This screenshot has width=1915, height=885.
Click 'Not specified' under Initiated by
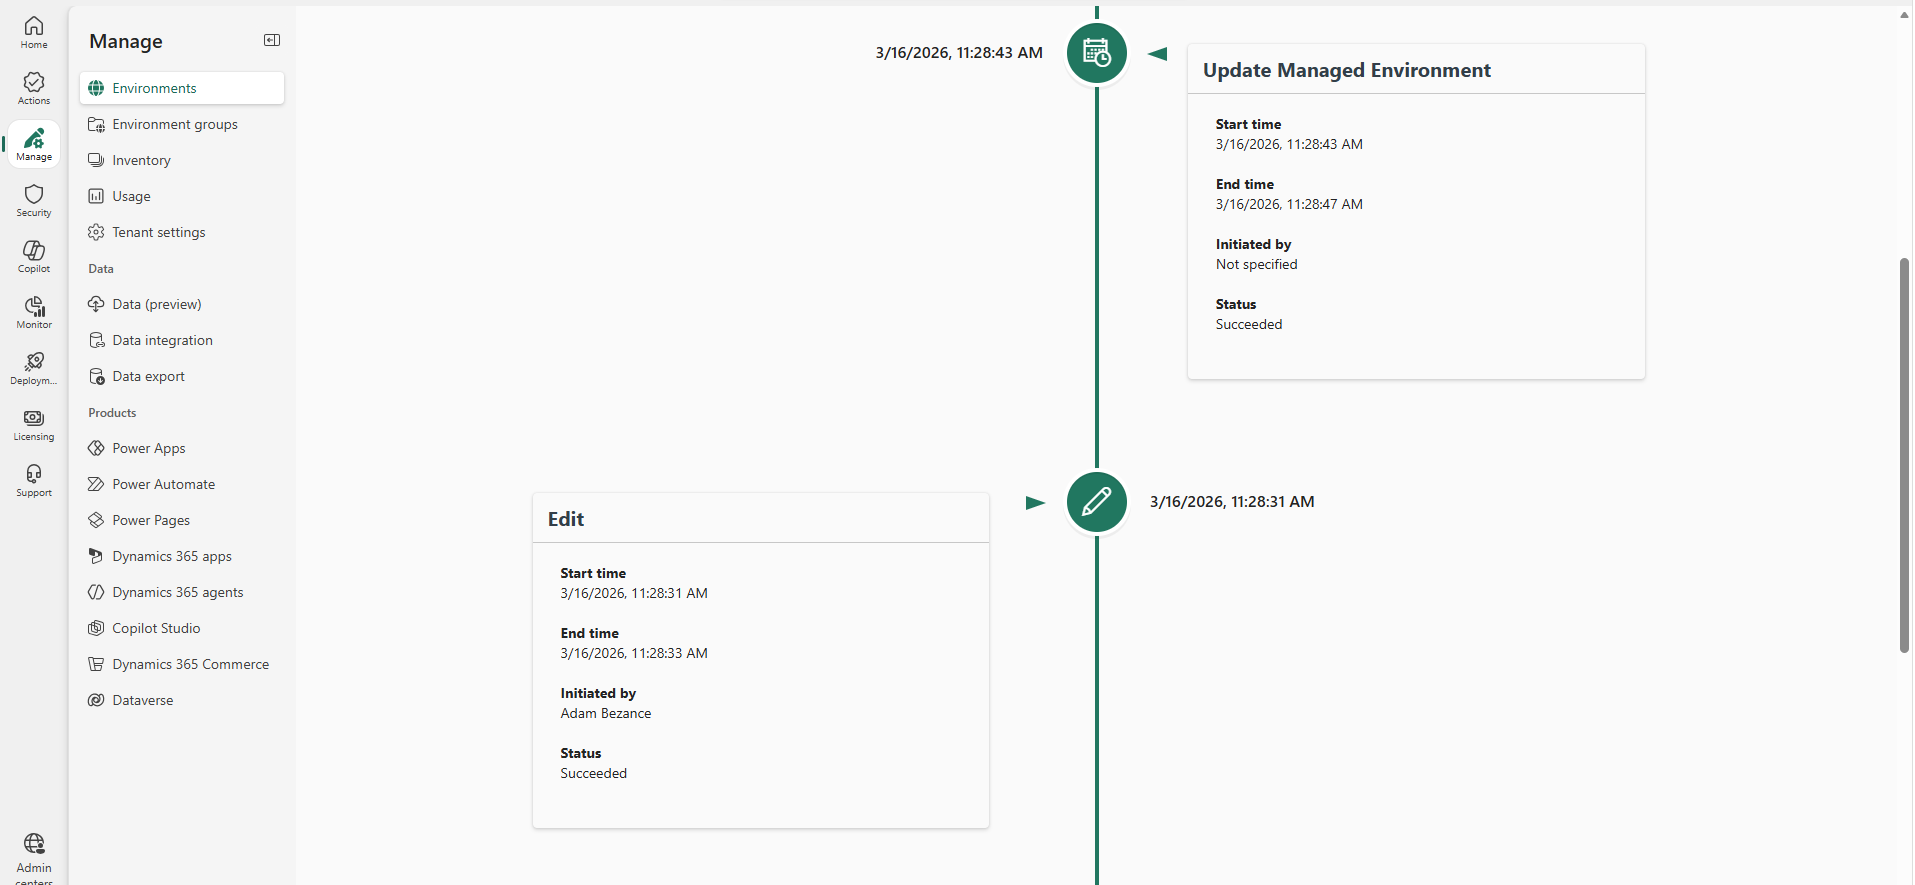pos(1257,264)
